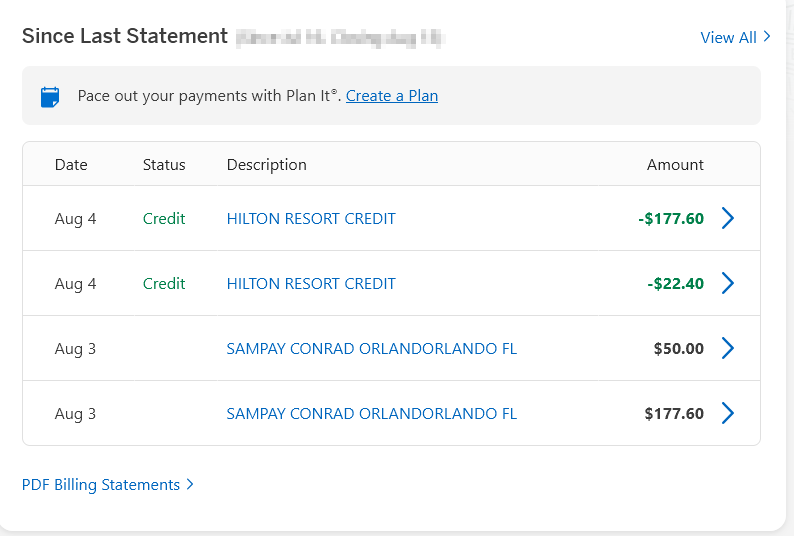794x536 pixels.
Task: Click the chevron after PDF Billing Statements
Action: pyautogui.click(x=190, y=484)
